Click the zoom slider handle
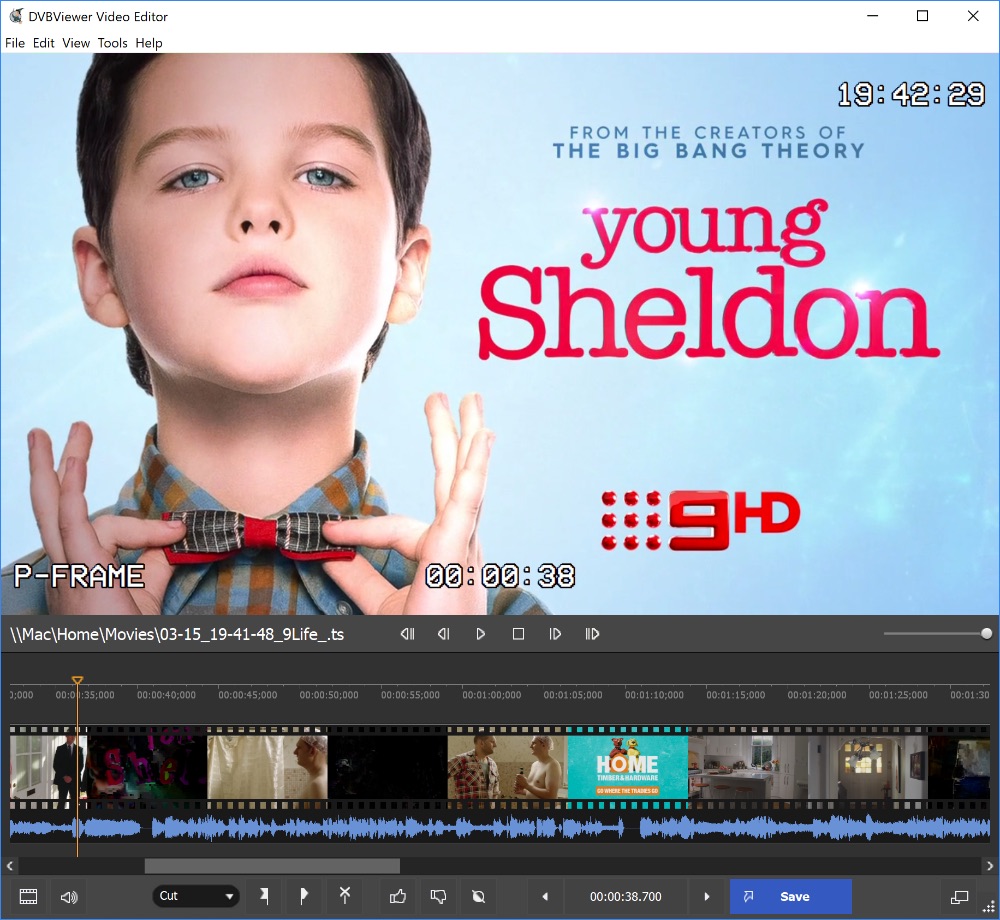The width and height of the screenshot is (1000, 920). [x=987, y=633]
